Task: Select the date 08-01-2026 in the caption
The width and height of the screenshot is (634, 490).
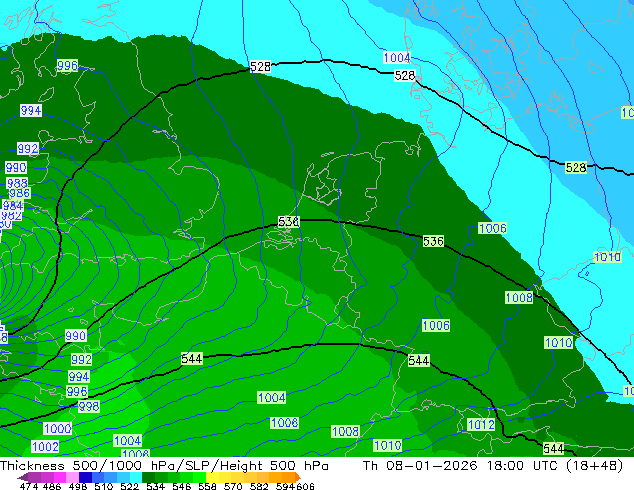Action: (432, 466)
